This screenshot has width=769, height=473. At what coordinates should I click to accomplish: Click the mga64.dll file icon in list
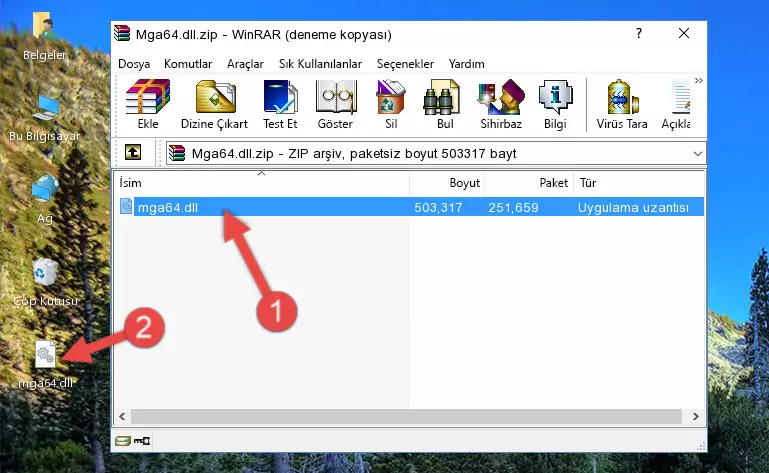(x=126, y=207)
